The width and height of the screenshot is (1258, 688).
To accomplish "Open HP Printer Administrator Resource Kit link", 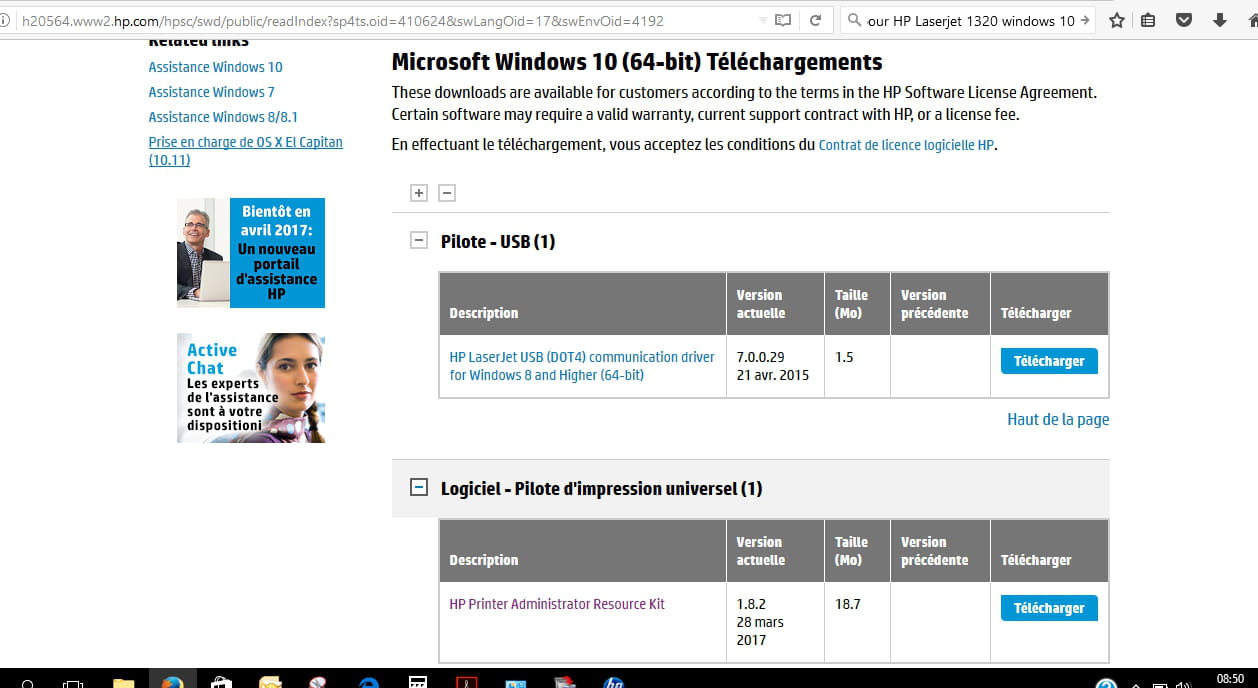I will click(557, 604).
